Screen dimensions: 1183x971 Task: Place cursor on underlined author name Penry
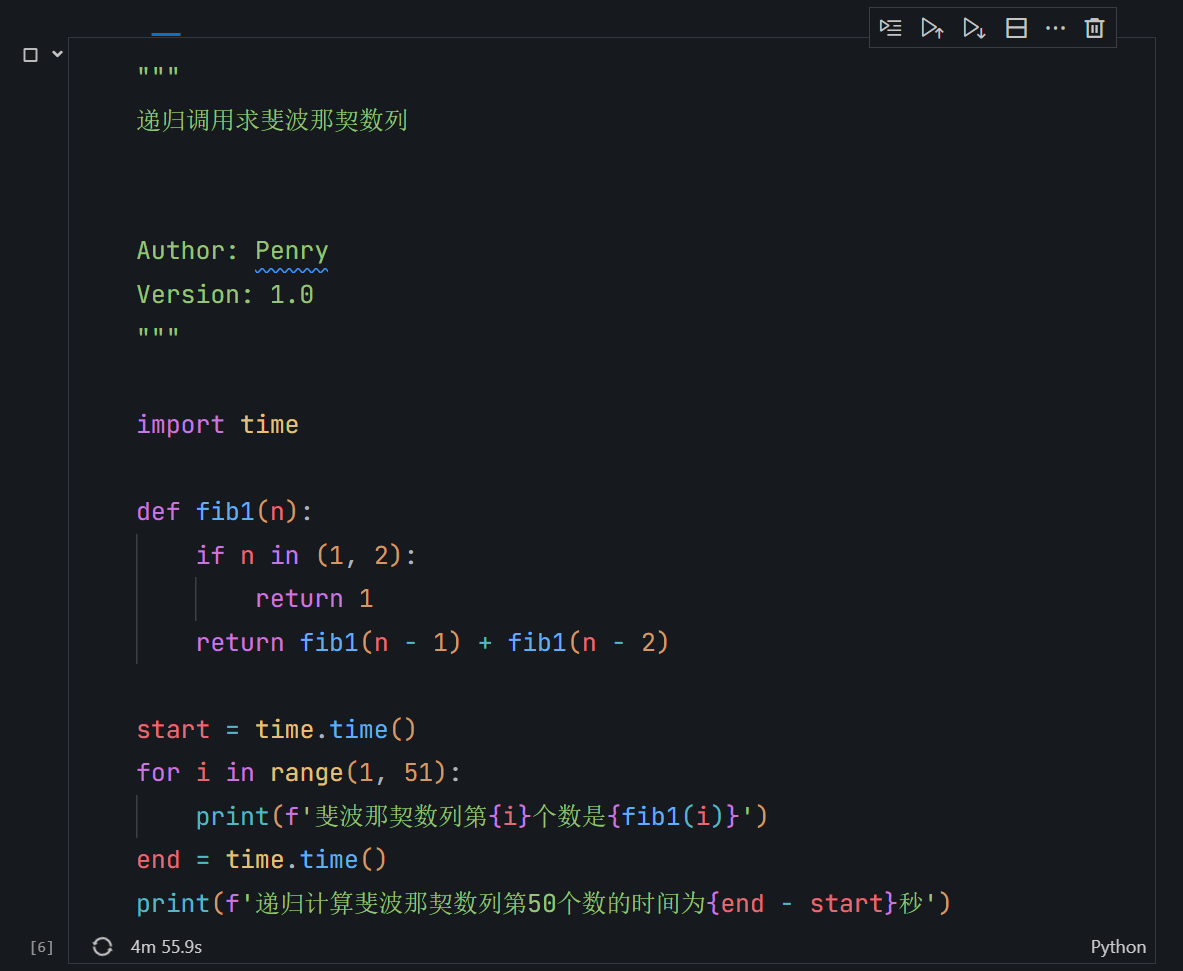(x=291, y=251)
